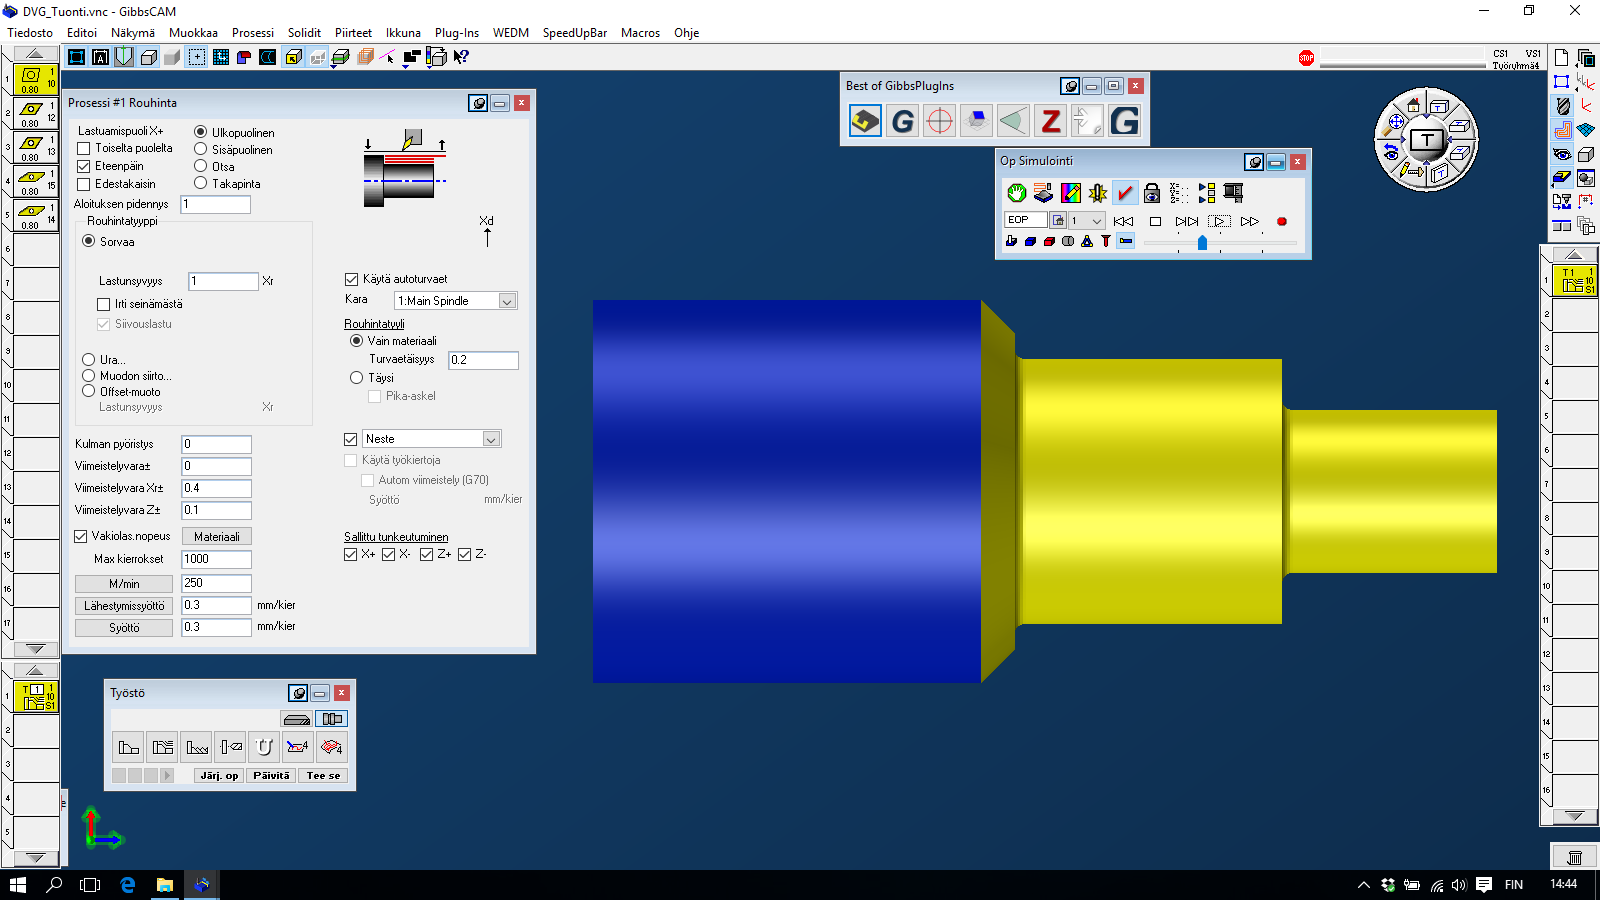Image resolution: width=1600 pixels, height=900 pixels.
Task: Click the Turvaetäisyys input field
Action: click(x=483, y=360)
